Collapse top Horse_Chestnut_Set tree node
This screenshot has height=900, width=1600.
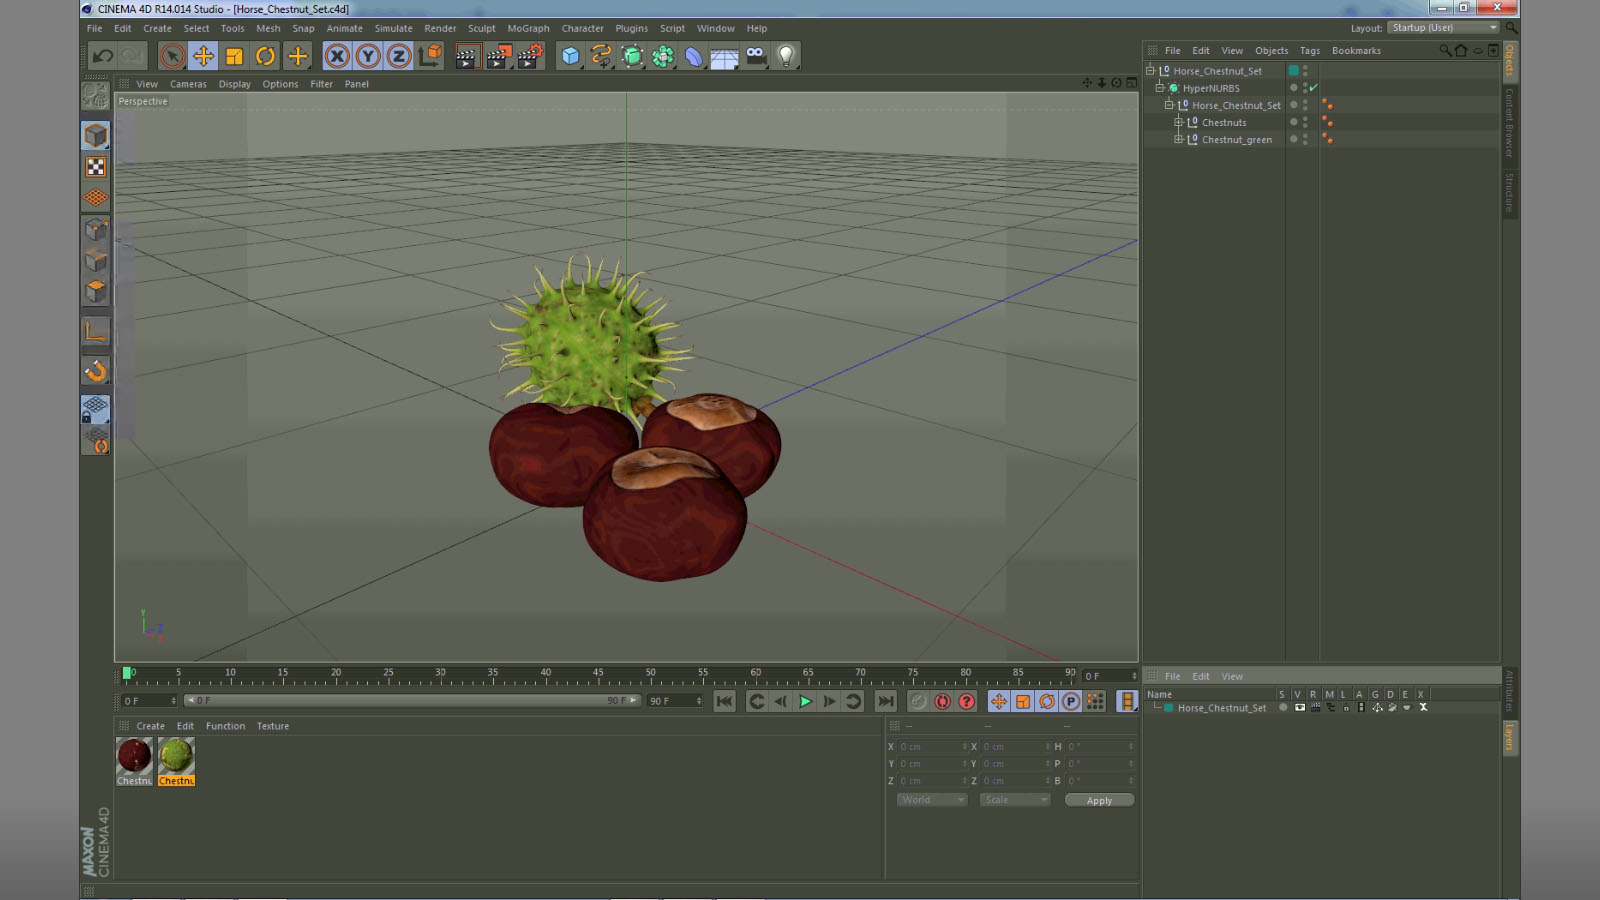pos(1150,71)
